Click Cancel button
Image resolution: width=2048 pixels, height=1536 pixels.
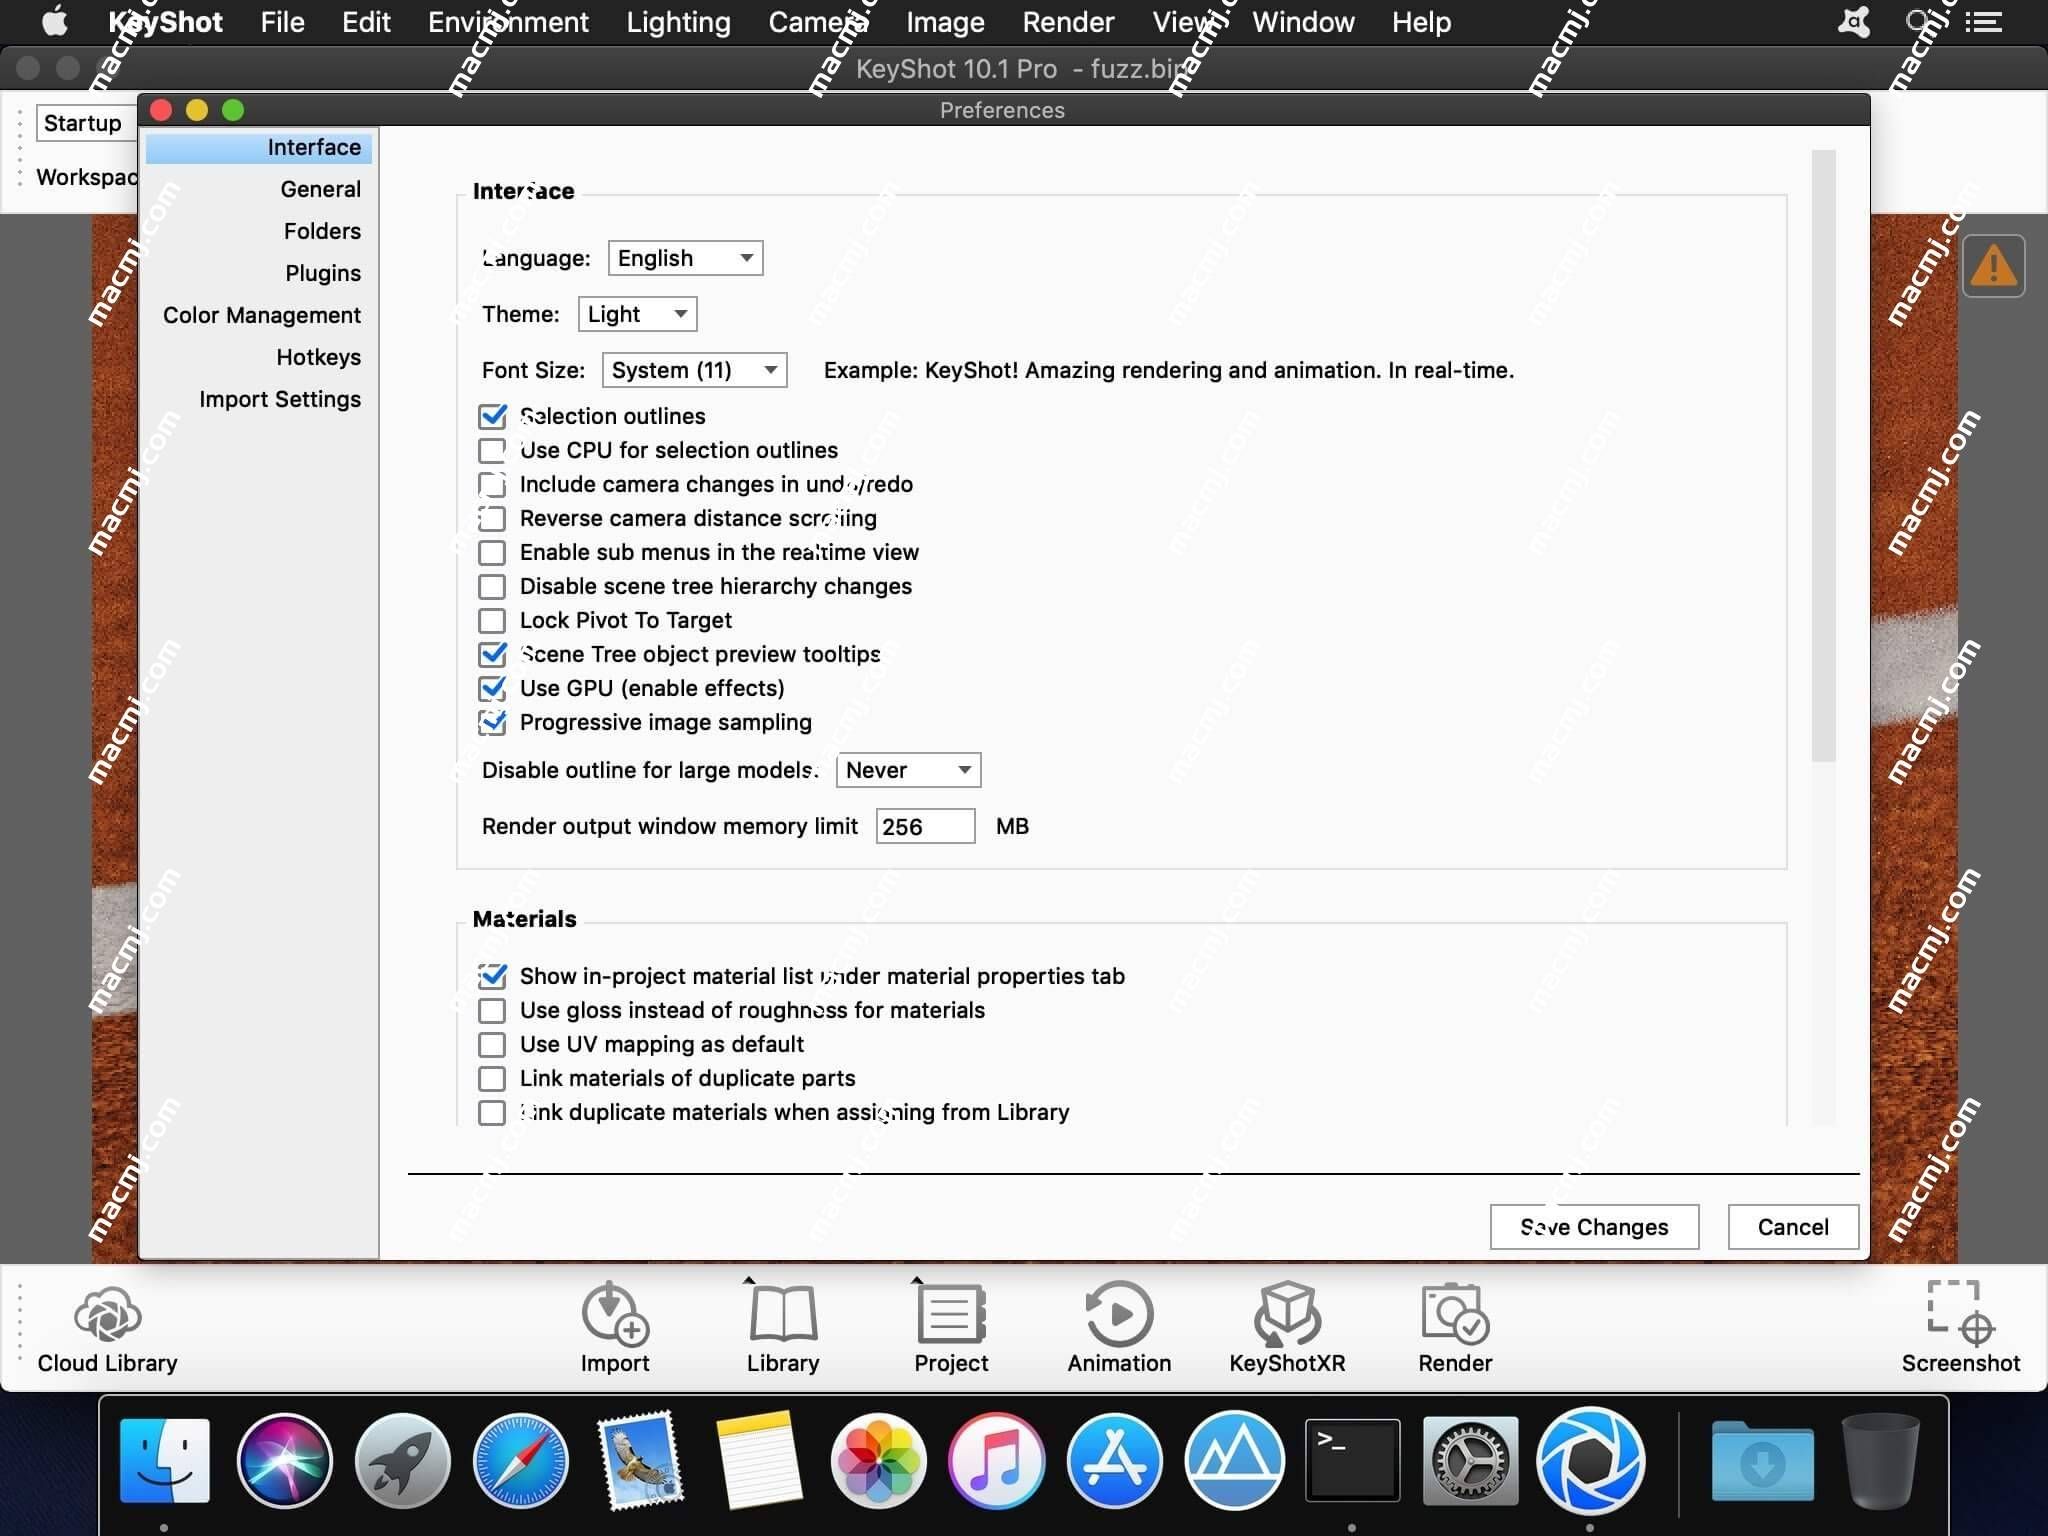click(1792, 1226)
